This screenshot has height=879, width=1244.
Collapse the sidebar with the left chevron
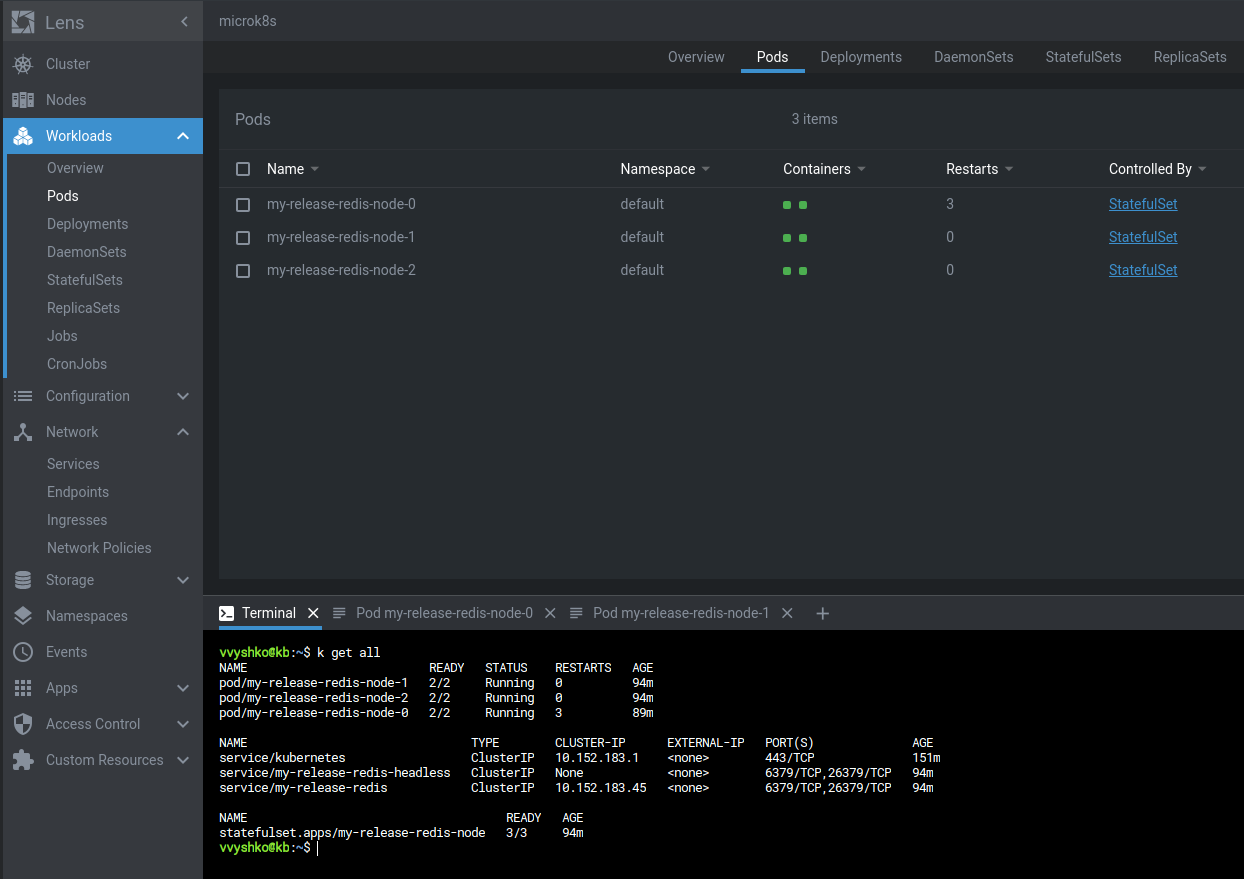[x=184, y=21]
